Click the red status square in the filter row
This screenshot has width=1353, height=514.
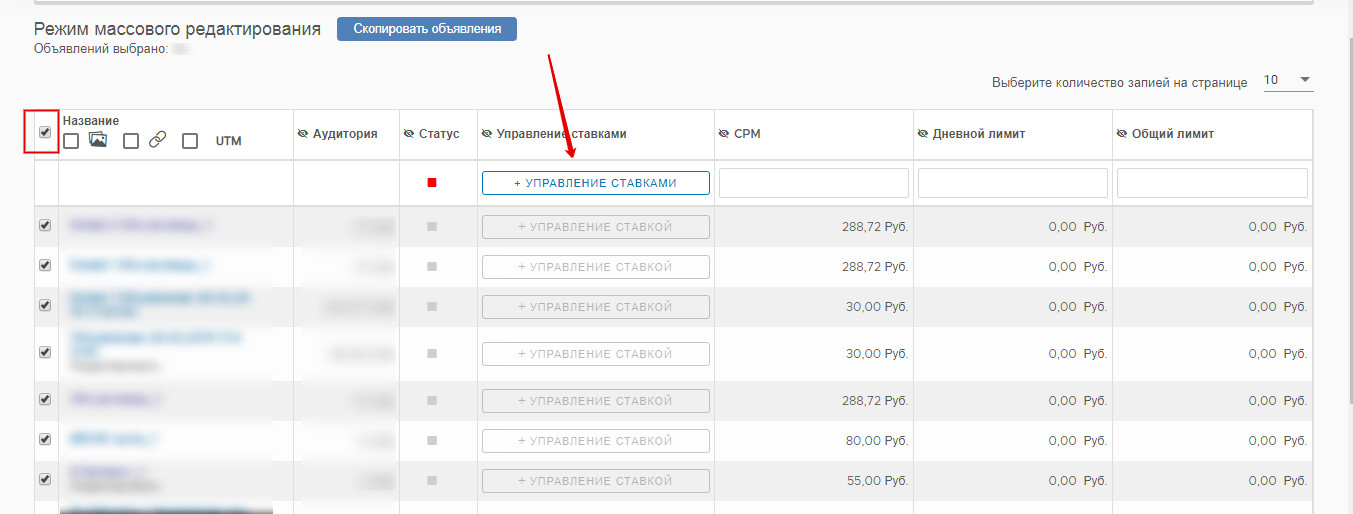tap(432, 182)
